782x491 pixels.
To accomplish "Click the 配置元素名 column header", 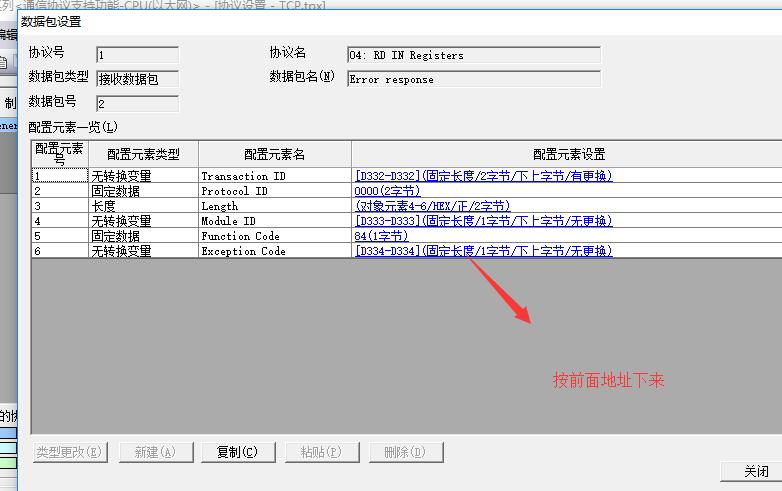I will 275,154.
